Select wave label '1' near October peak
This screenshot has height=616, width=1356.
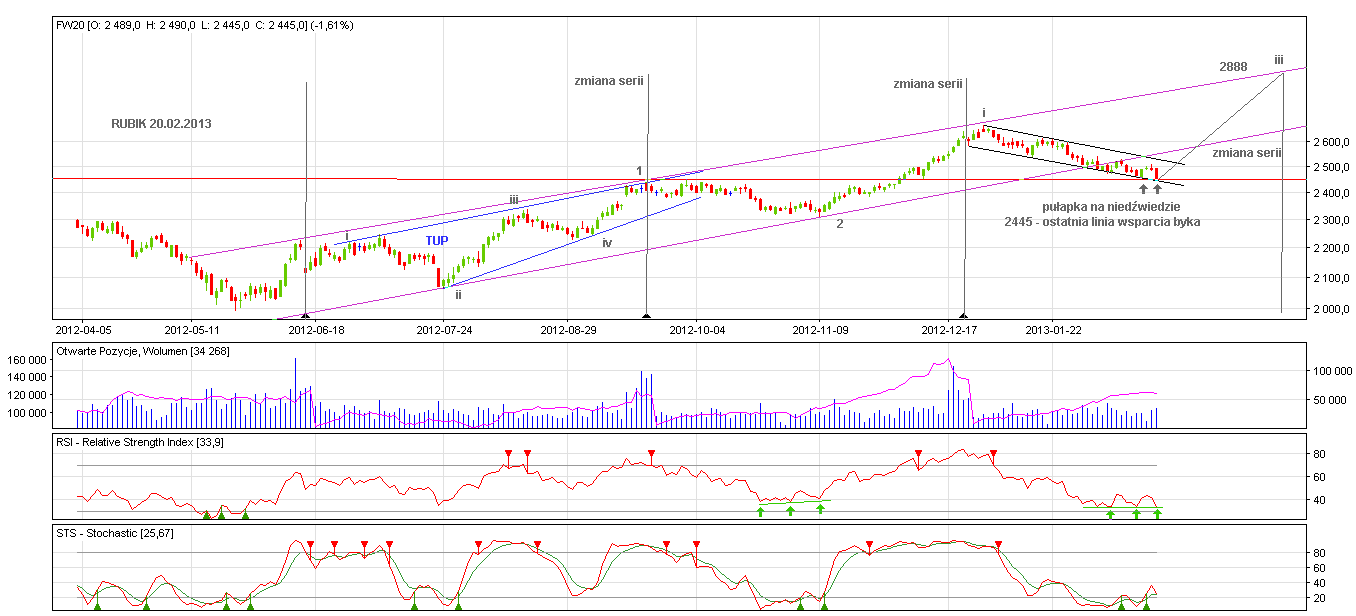tap(640, 171)
